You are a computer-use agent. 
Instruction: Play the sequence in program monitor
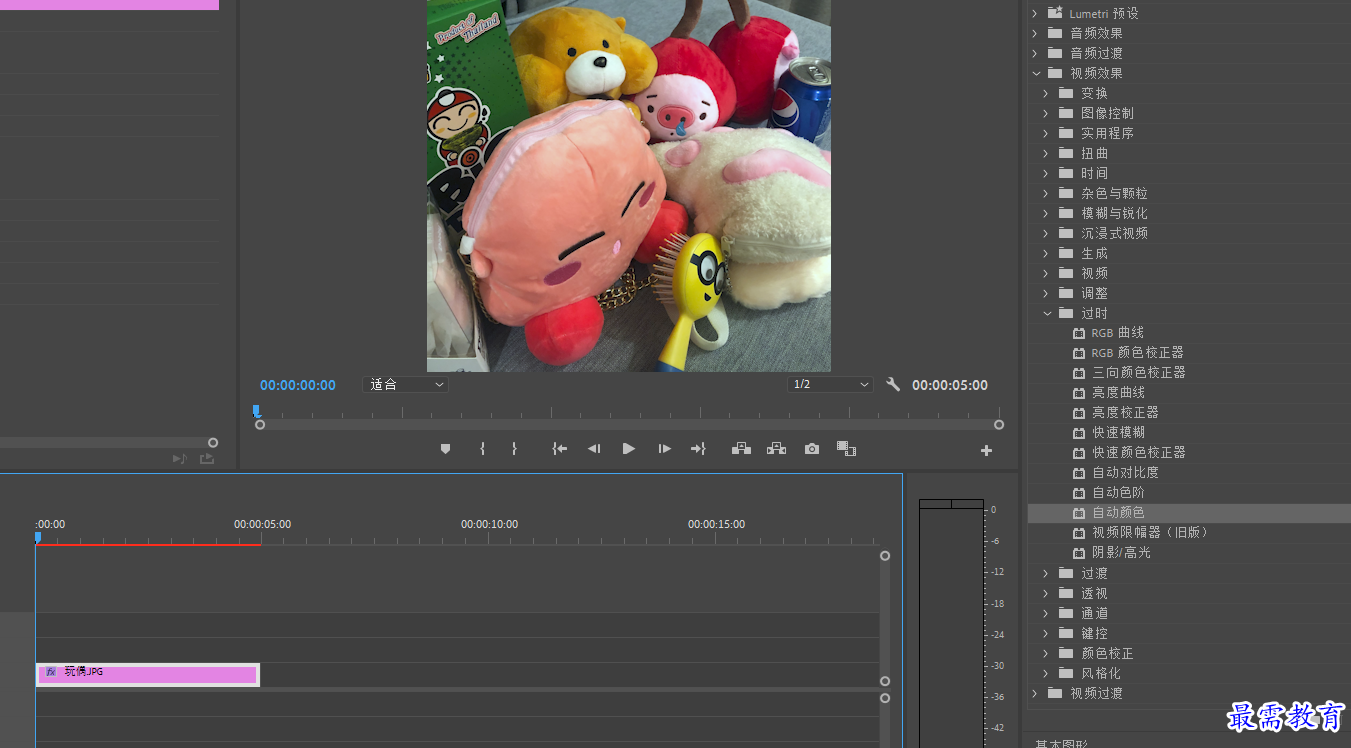click(628, 449)
